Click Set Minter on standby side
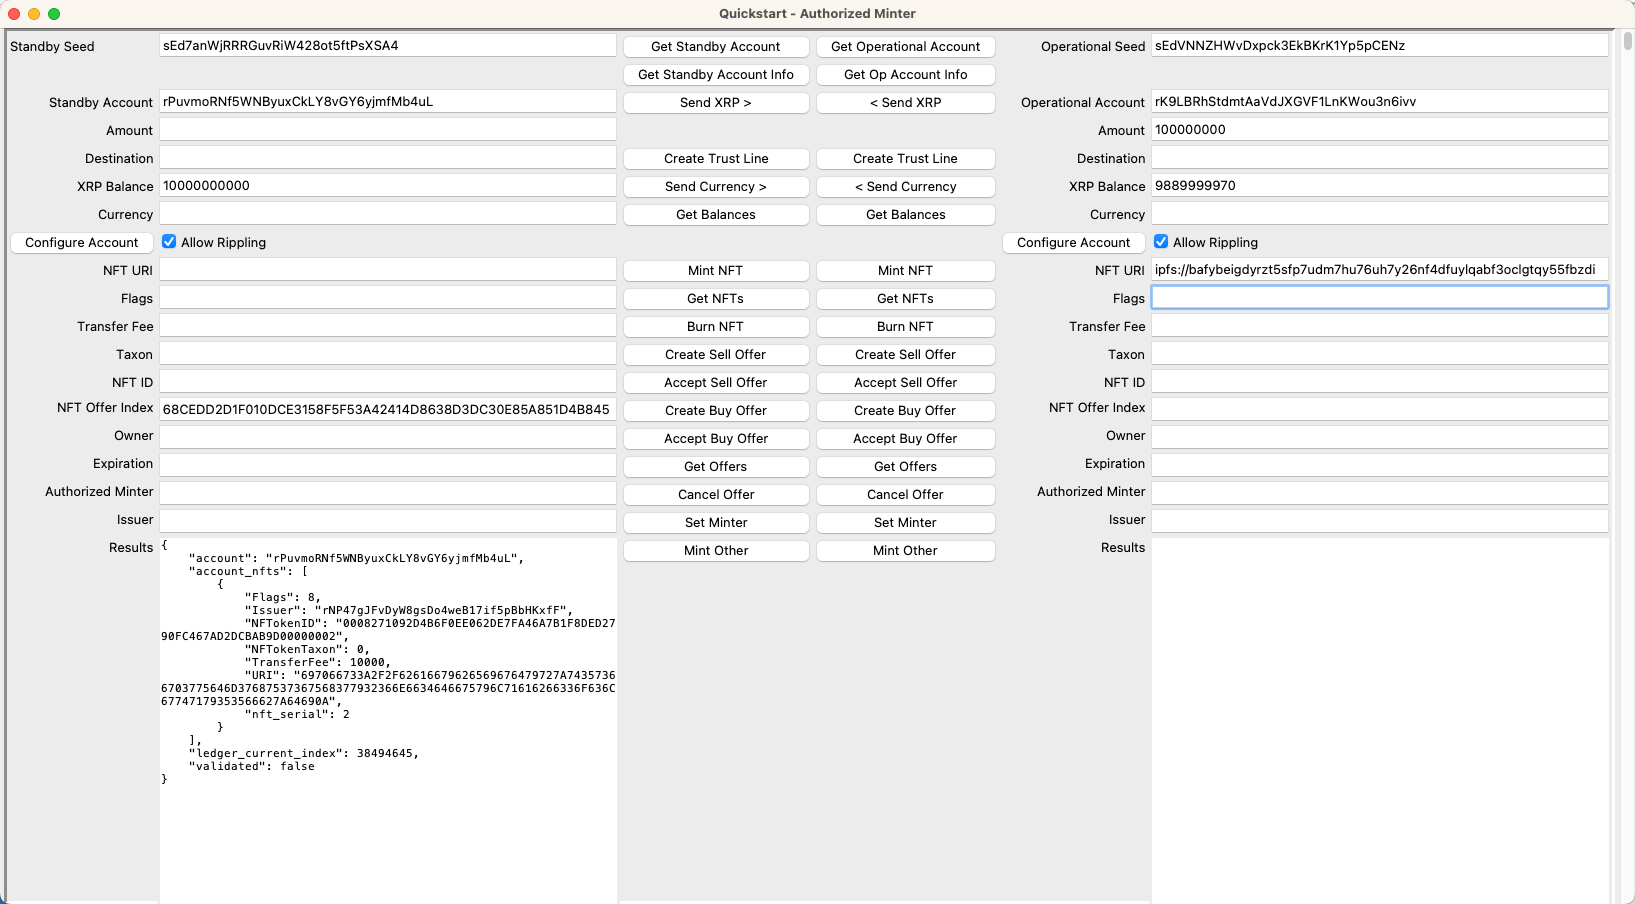This screenshot has width=1635, height=904. (715, 522)
